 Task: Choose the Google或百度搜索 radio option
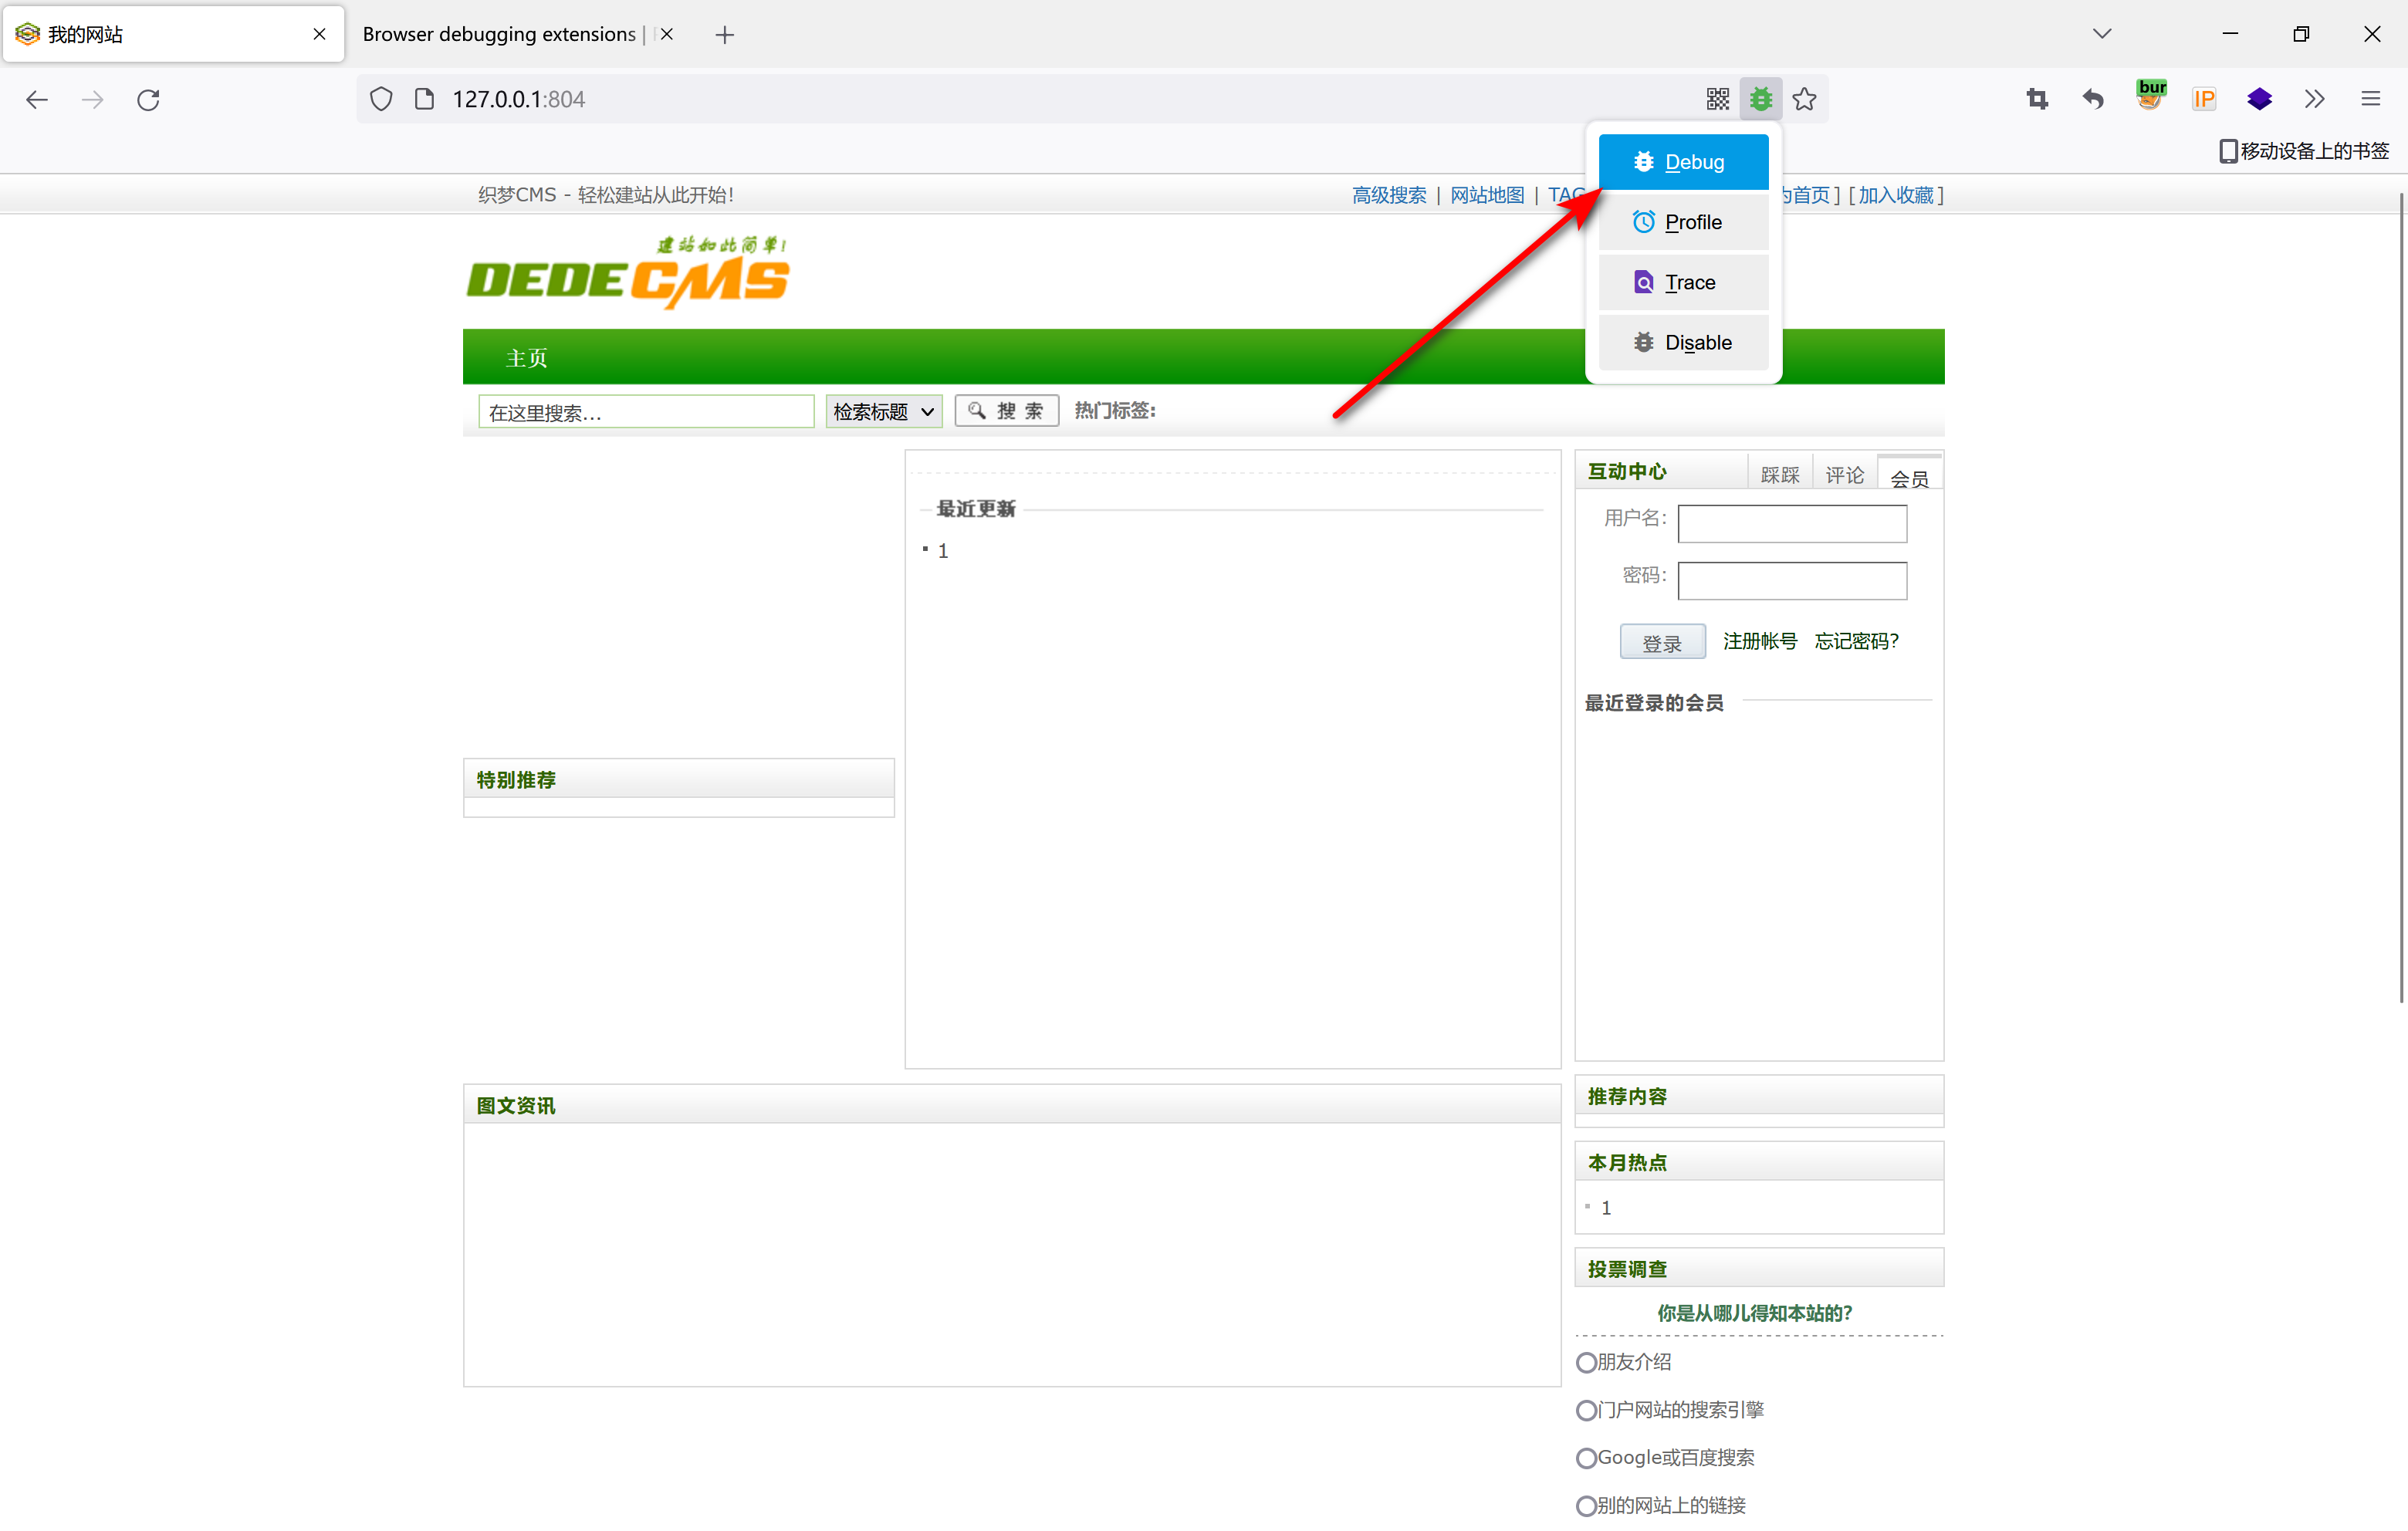pyautogui.click(x=1586, y=1458)
